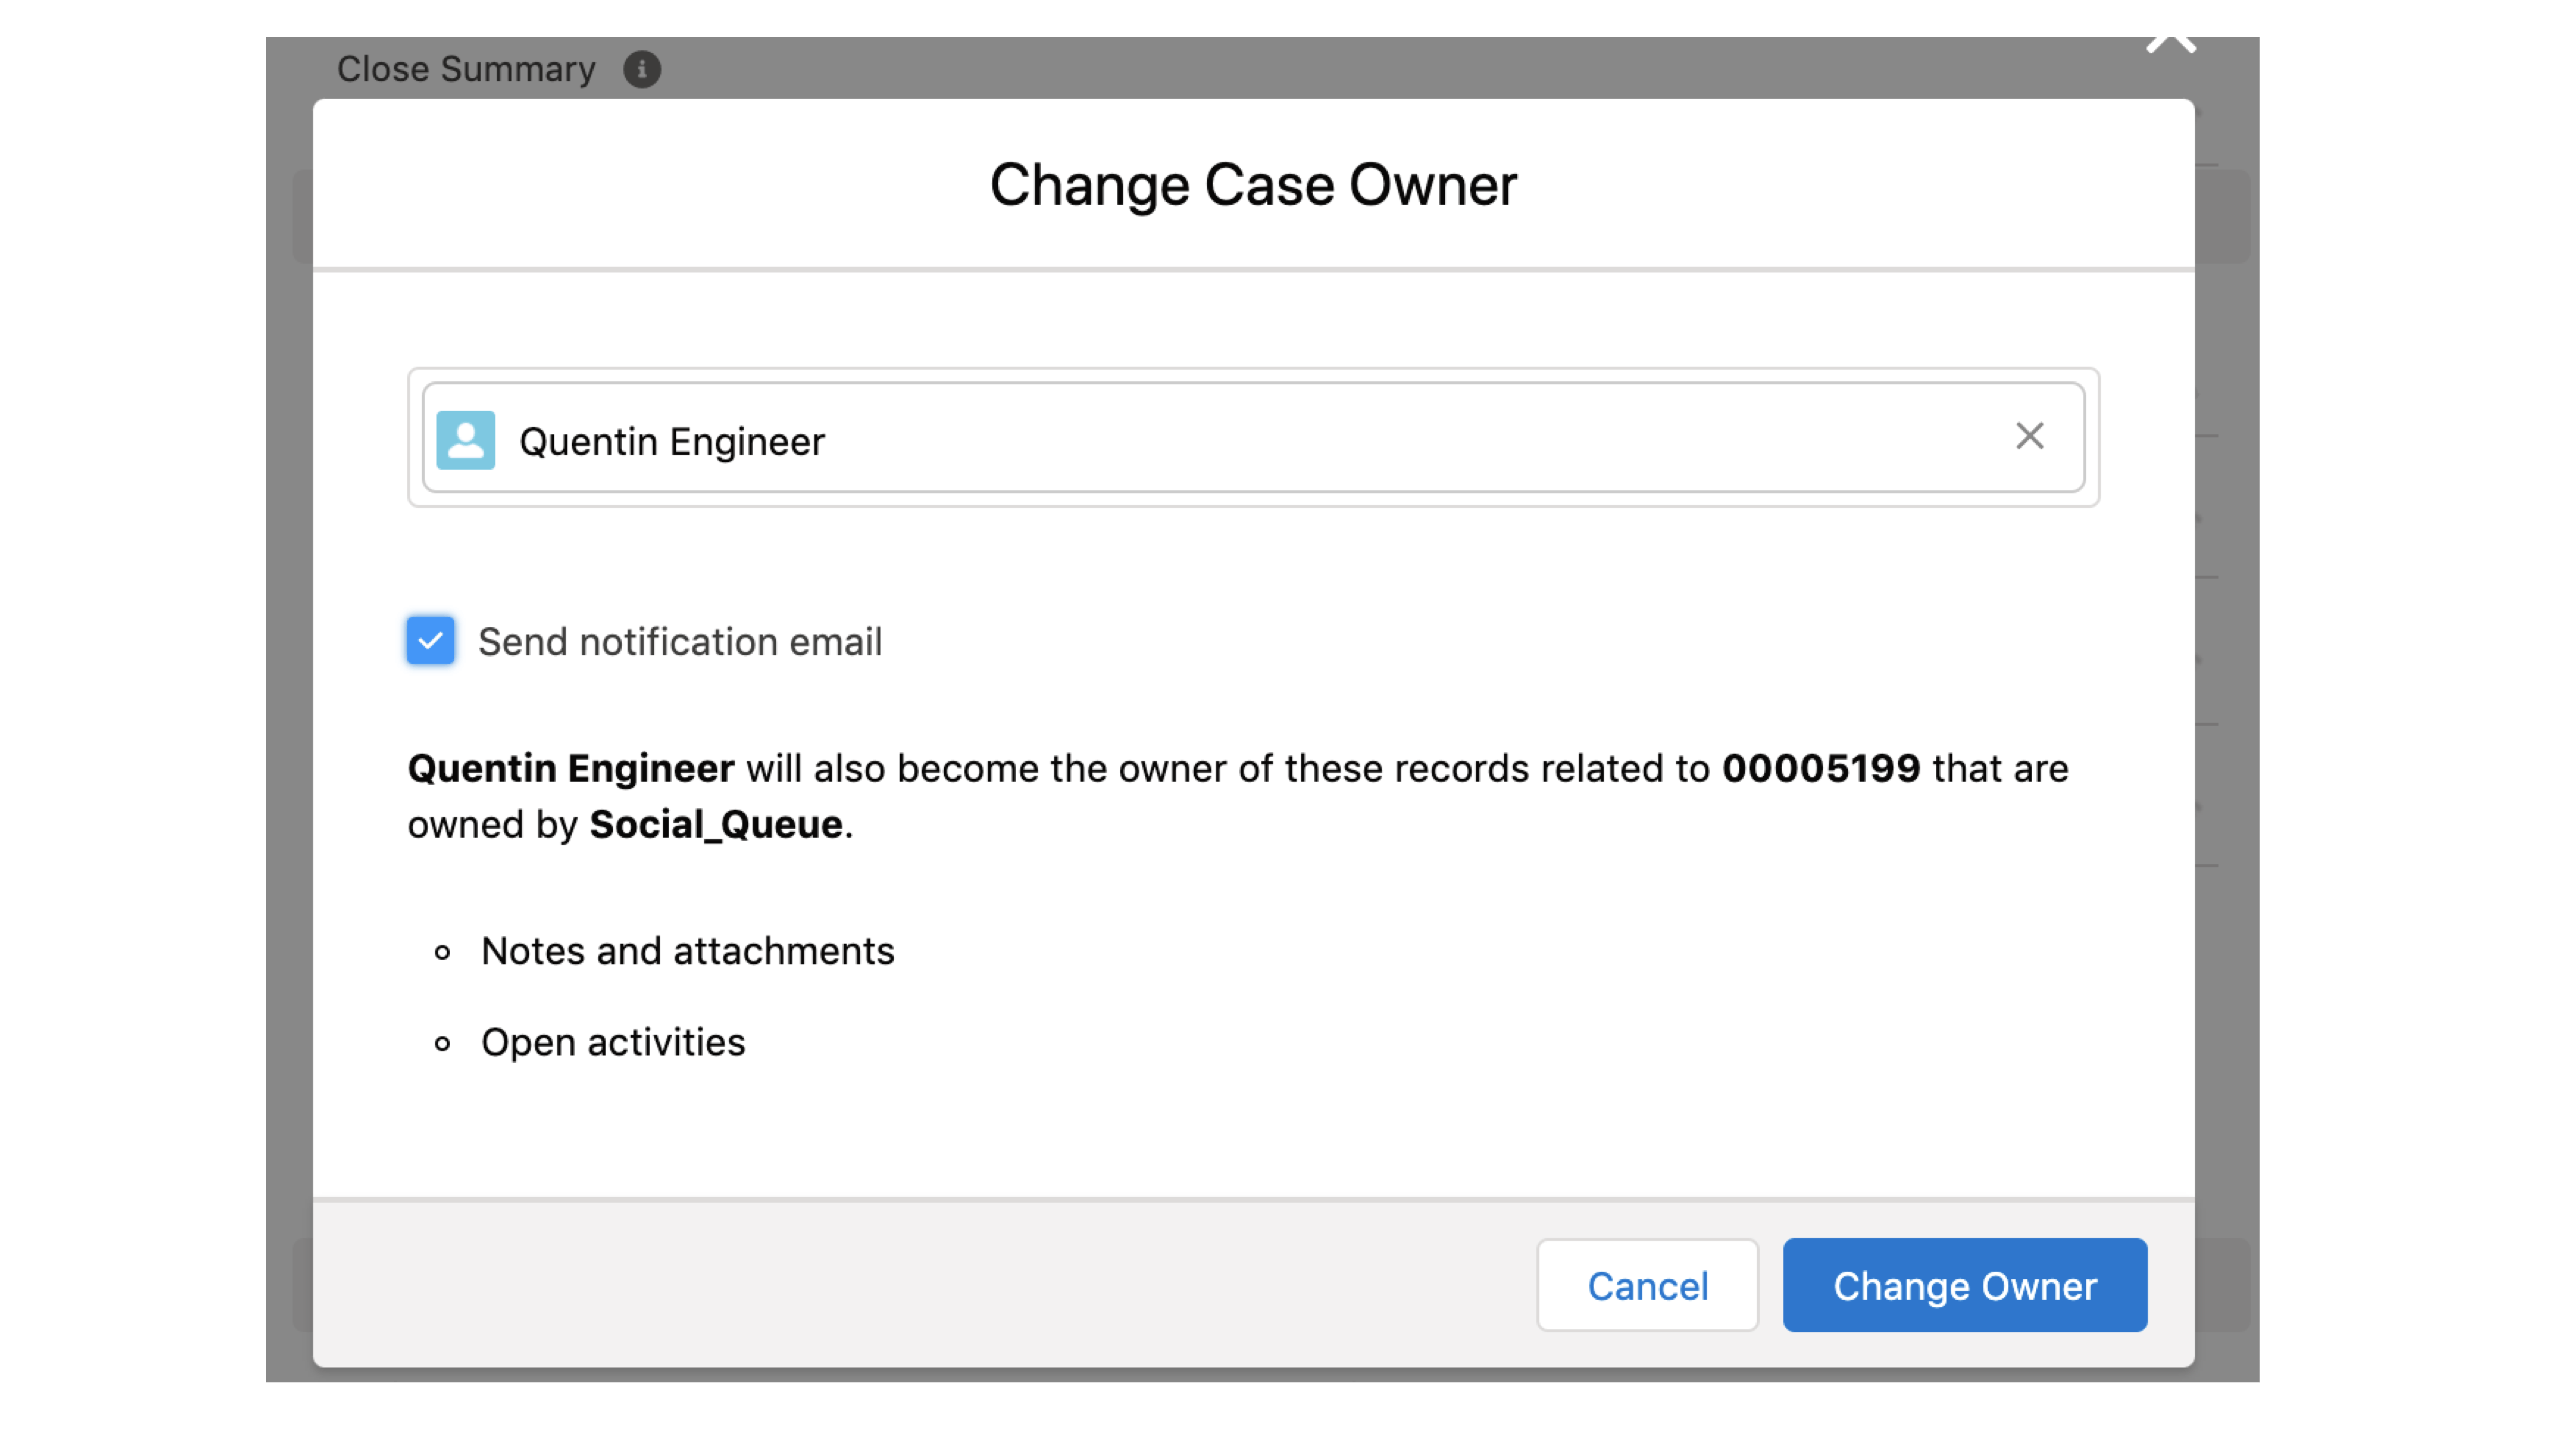Uncheck the Send notification email checkbox
This screenshot has width=2560, height=1434.
coord(430,640)
